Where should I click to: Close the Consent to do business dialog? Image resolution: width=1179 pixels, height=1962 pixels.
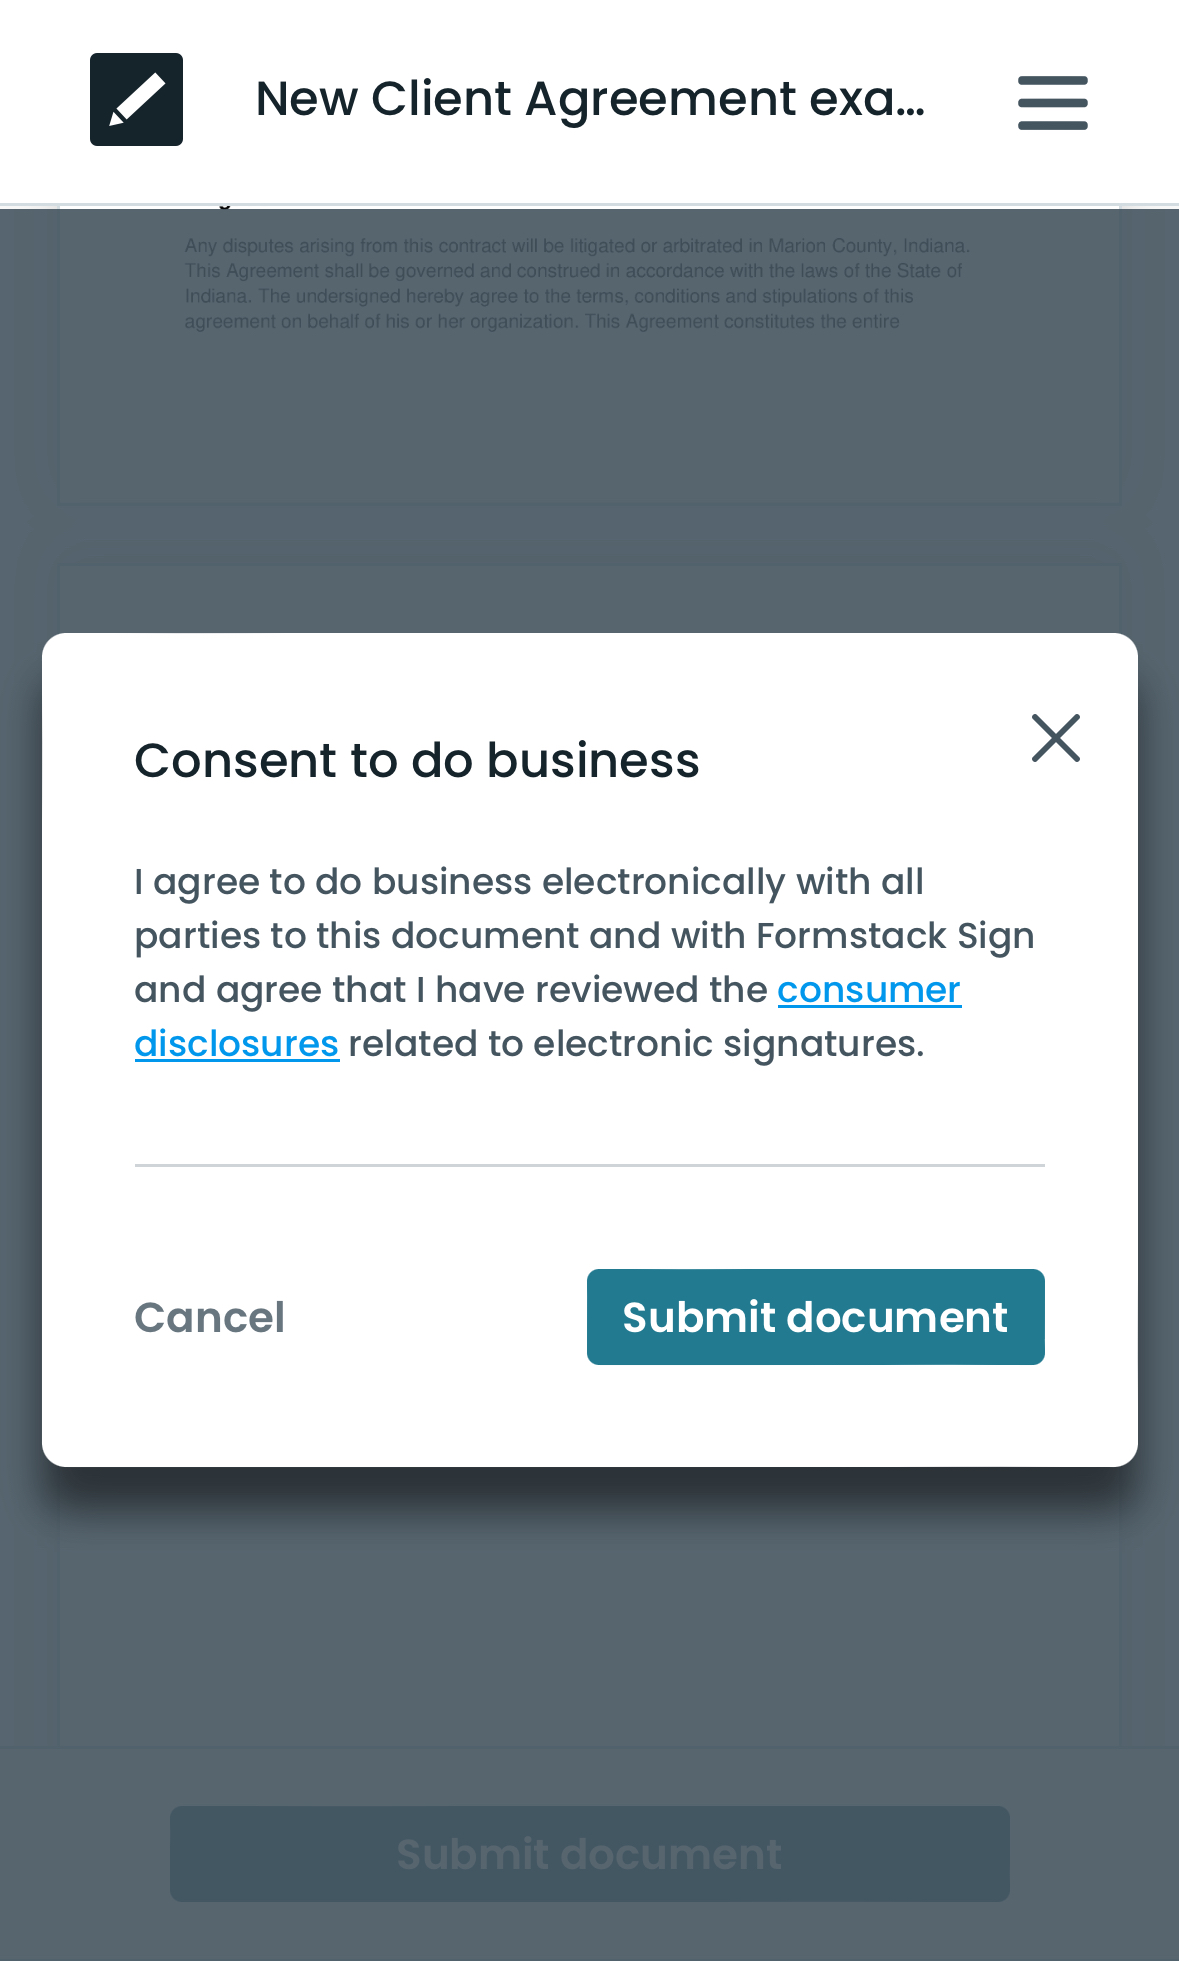pos(1057,738)
